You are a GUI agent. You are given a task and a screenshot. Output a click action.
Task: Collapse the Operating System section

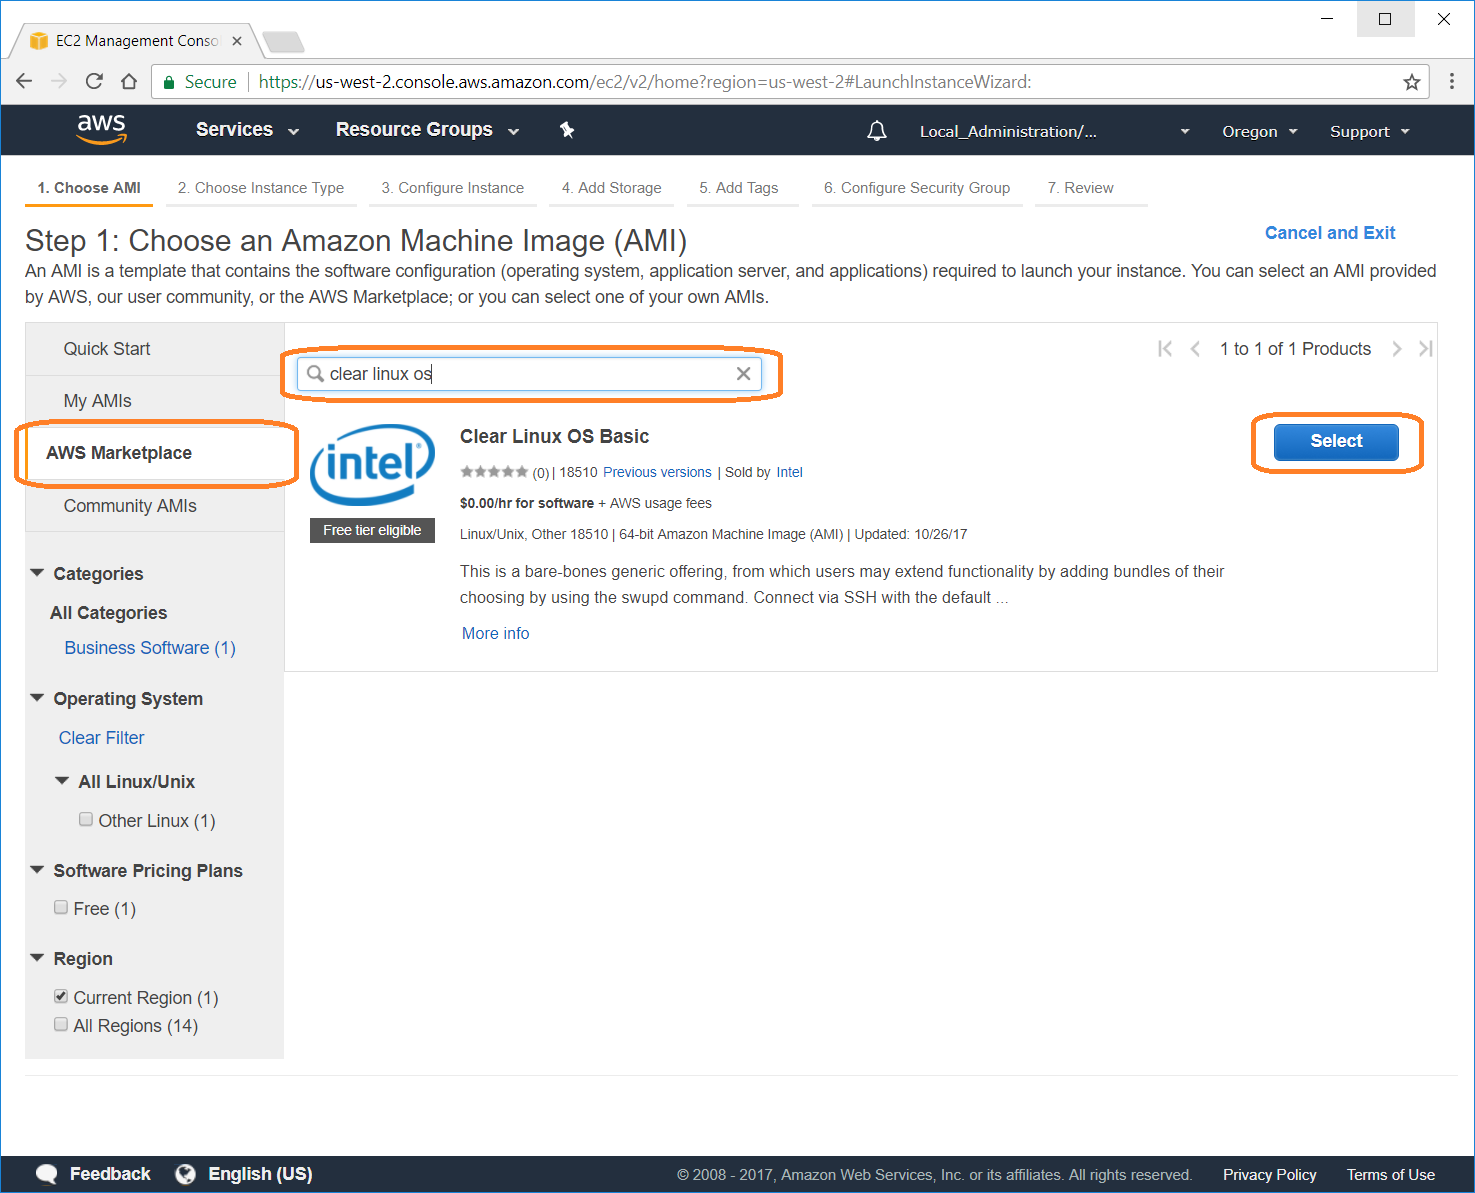37,698
